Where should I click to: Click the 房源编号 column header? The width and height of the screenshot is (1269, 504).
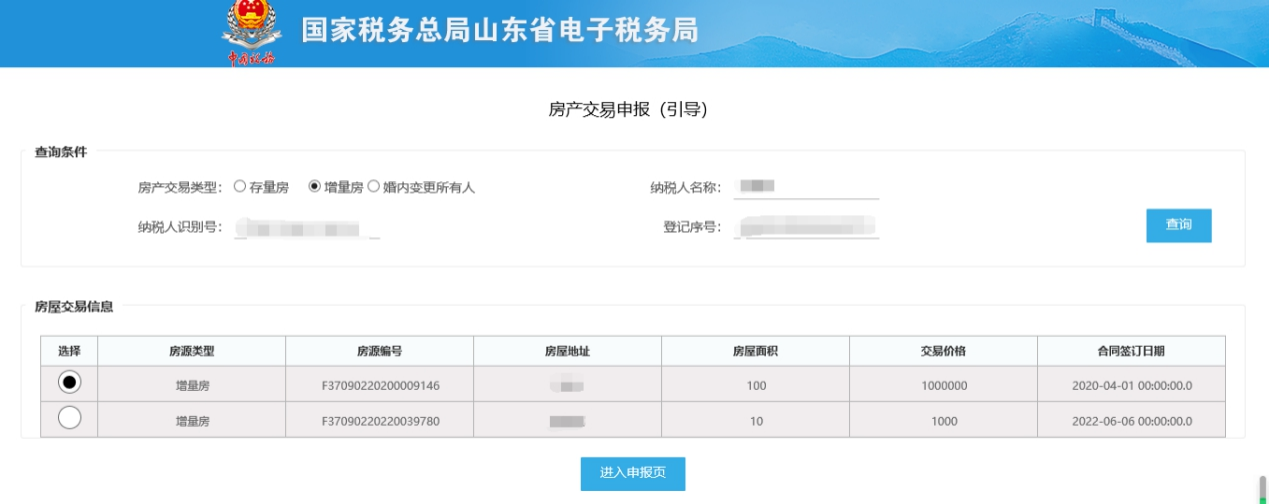pyautogui.click(x=379, y=351)
